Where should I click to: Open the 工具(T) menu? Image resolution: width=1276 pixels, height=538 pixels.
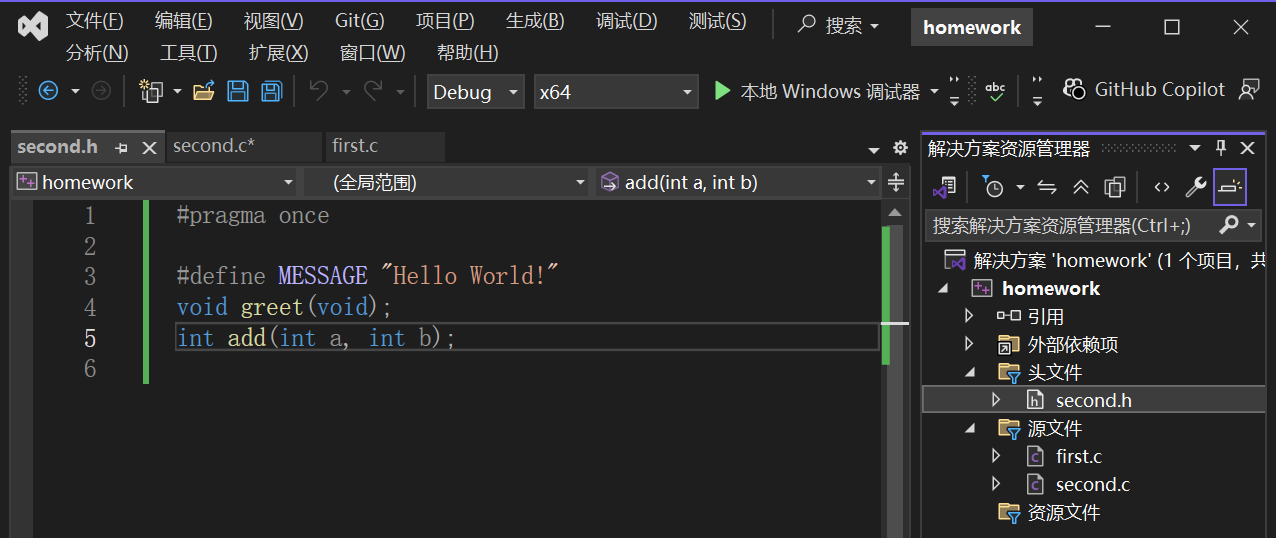[189, 53]
